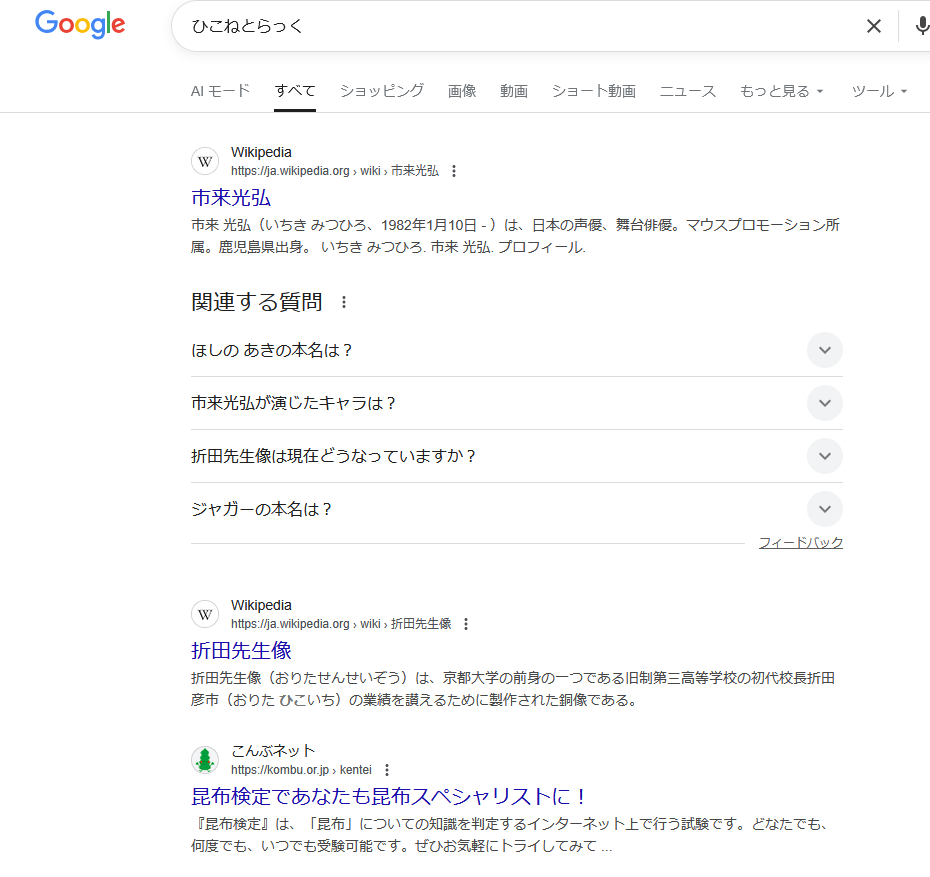Expand question 折田先生像は現在どうなっていますか？
Viewport: 930px width, 877px height.
point(824,456)
